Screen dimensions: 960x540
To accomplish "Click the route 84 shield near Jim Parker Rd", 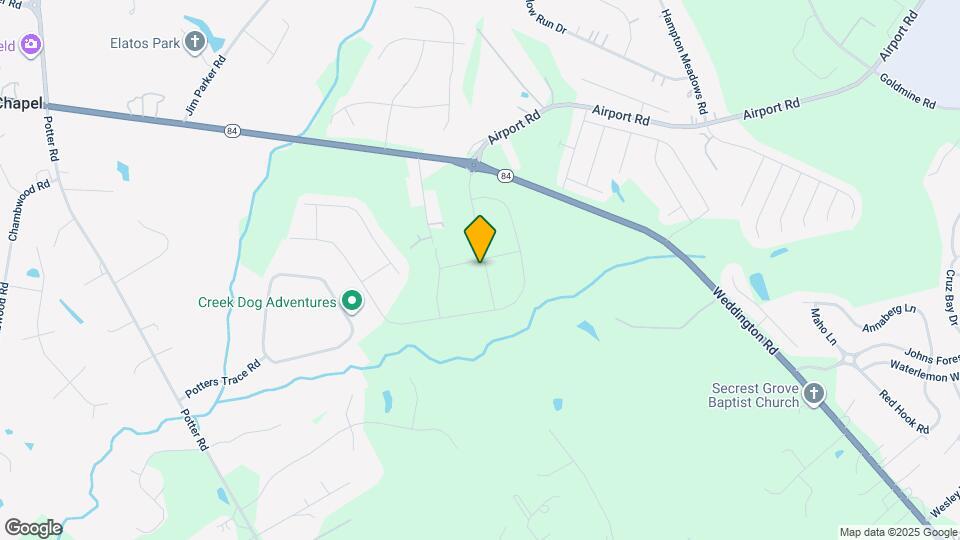I will pyautogui.click(x=232, y=131).
